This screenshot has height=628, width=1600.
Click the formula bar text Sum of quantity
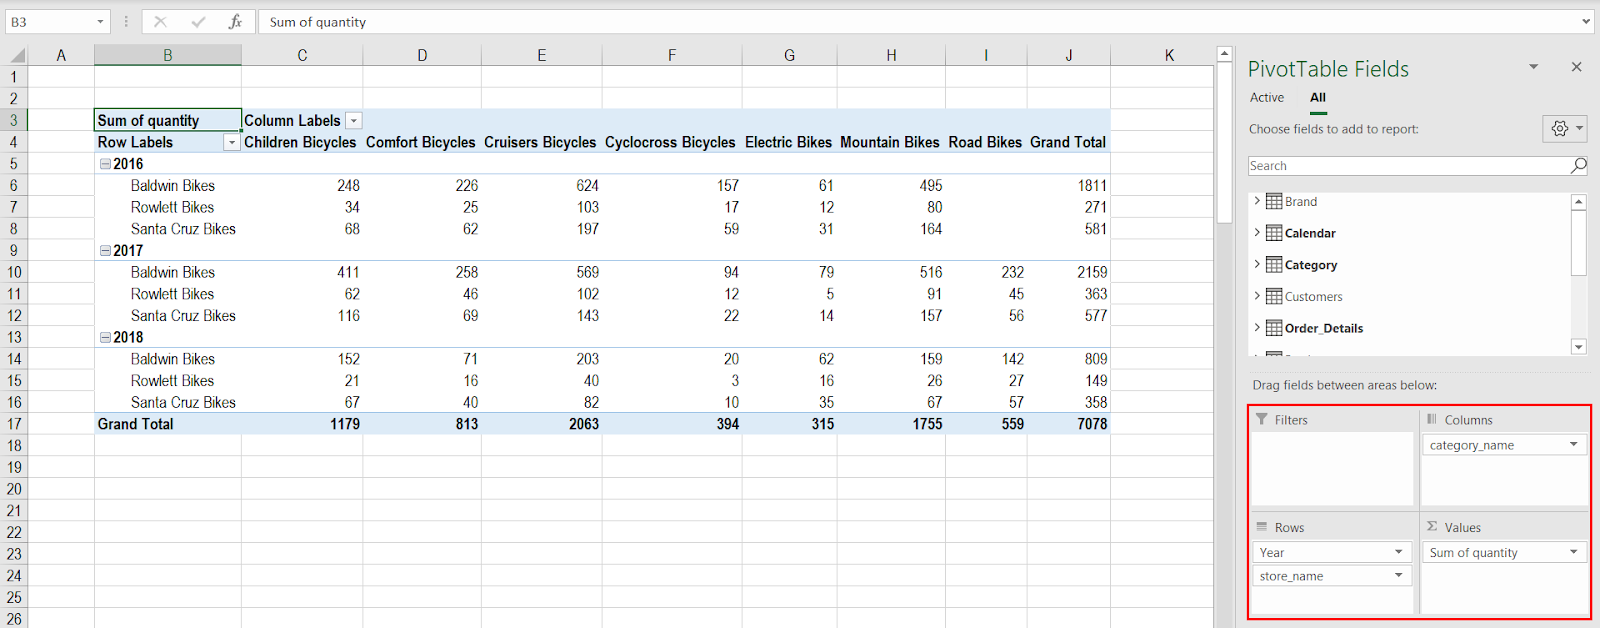pos(318,22)
